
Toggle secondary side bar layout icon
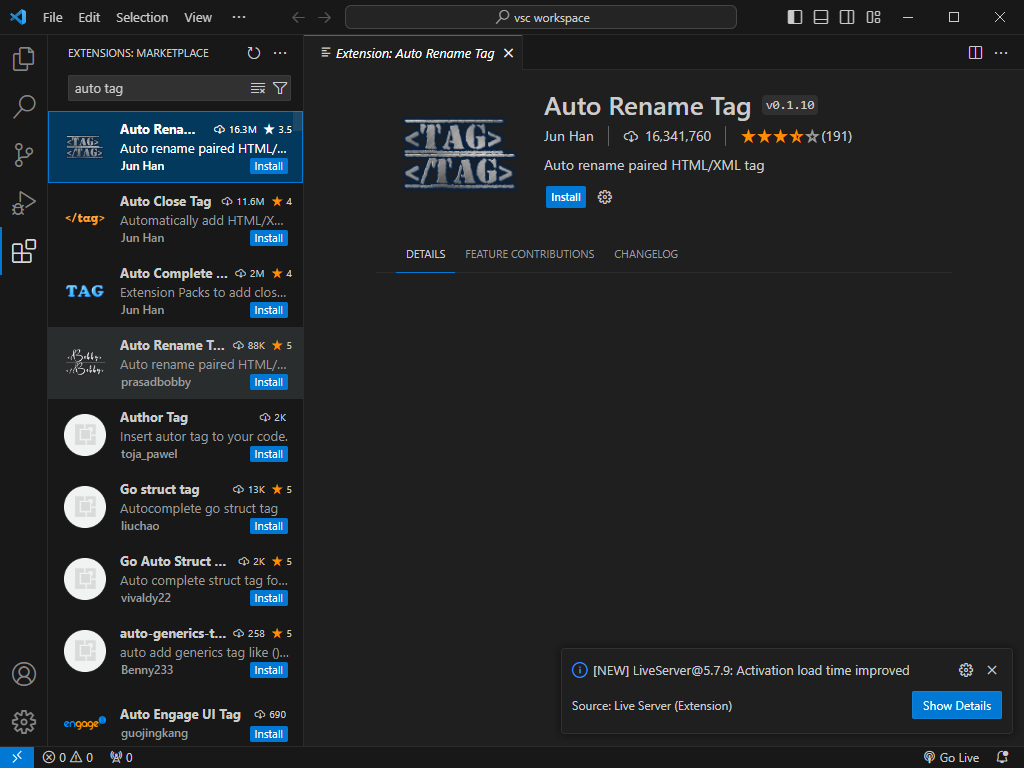pos(847,18)
